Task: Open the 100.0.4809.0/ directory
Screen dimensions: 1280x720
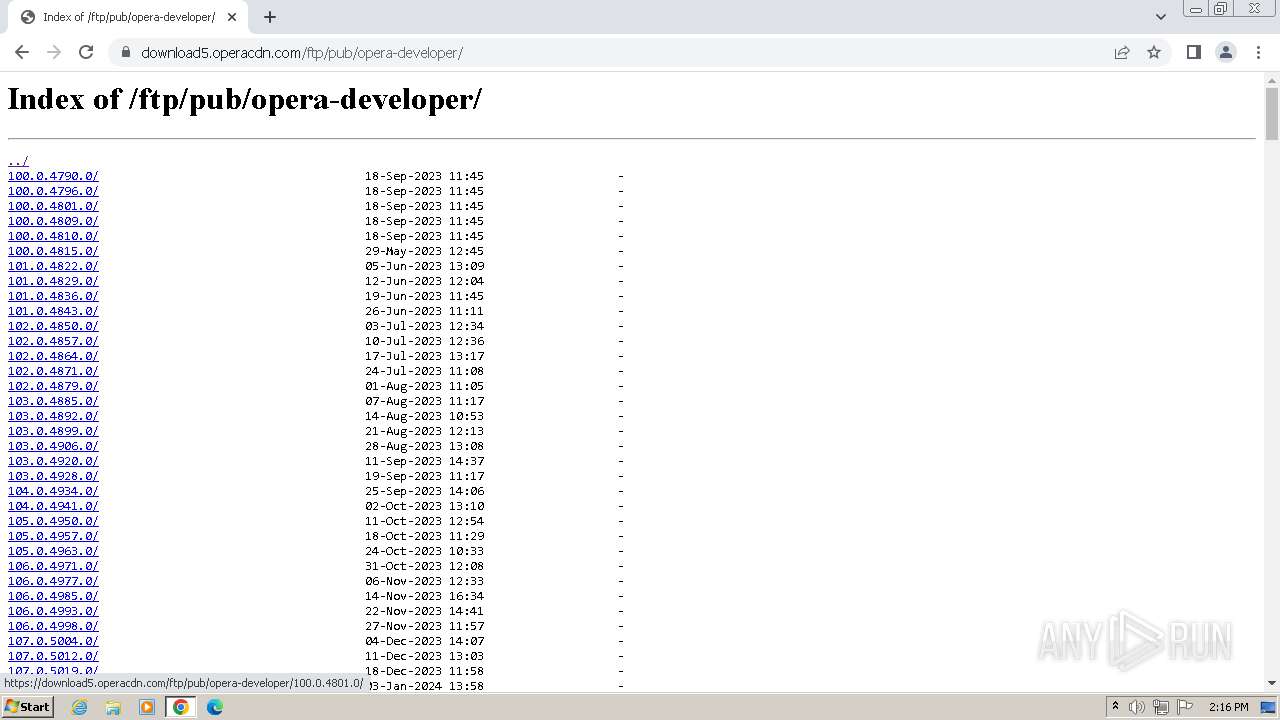Action: point(53,221)
